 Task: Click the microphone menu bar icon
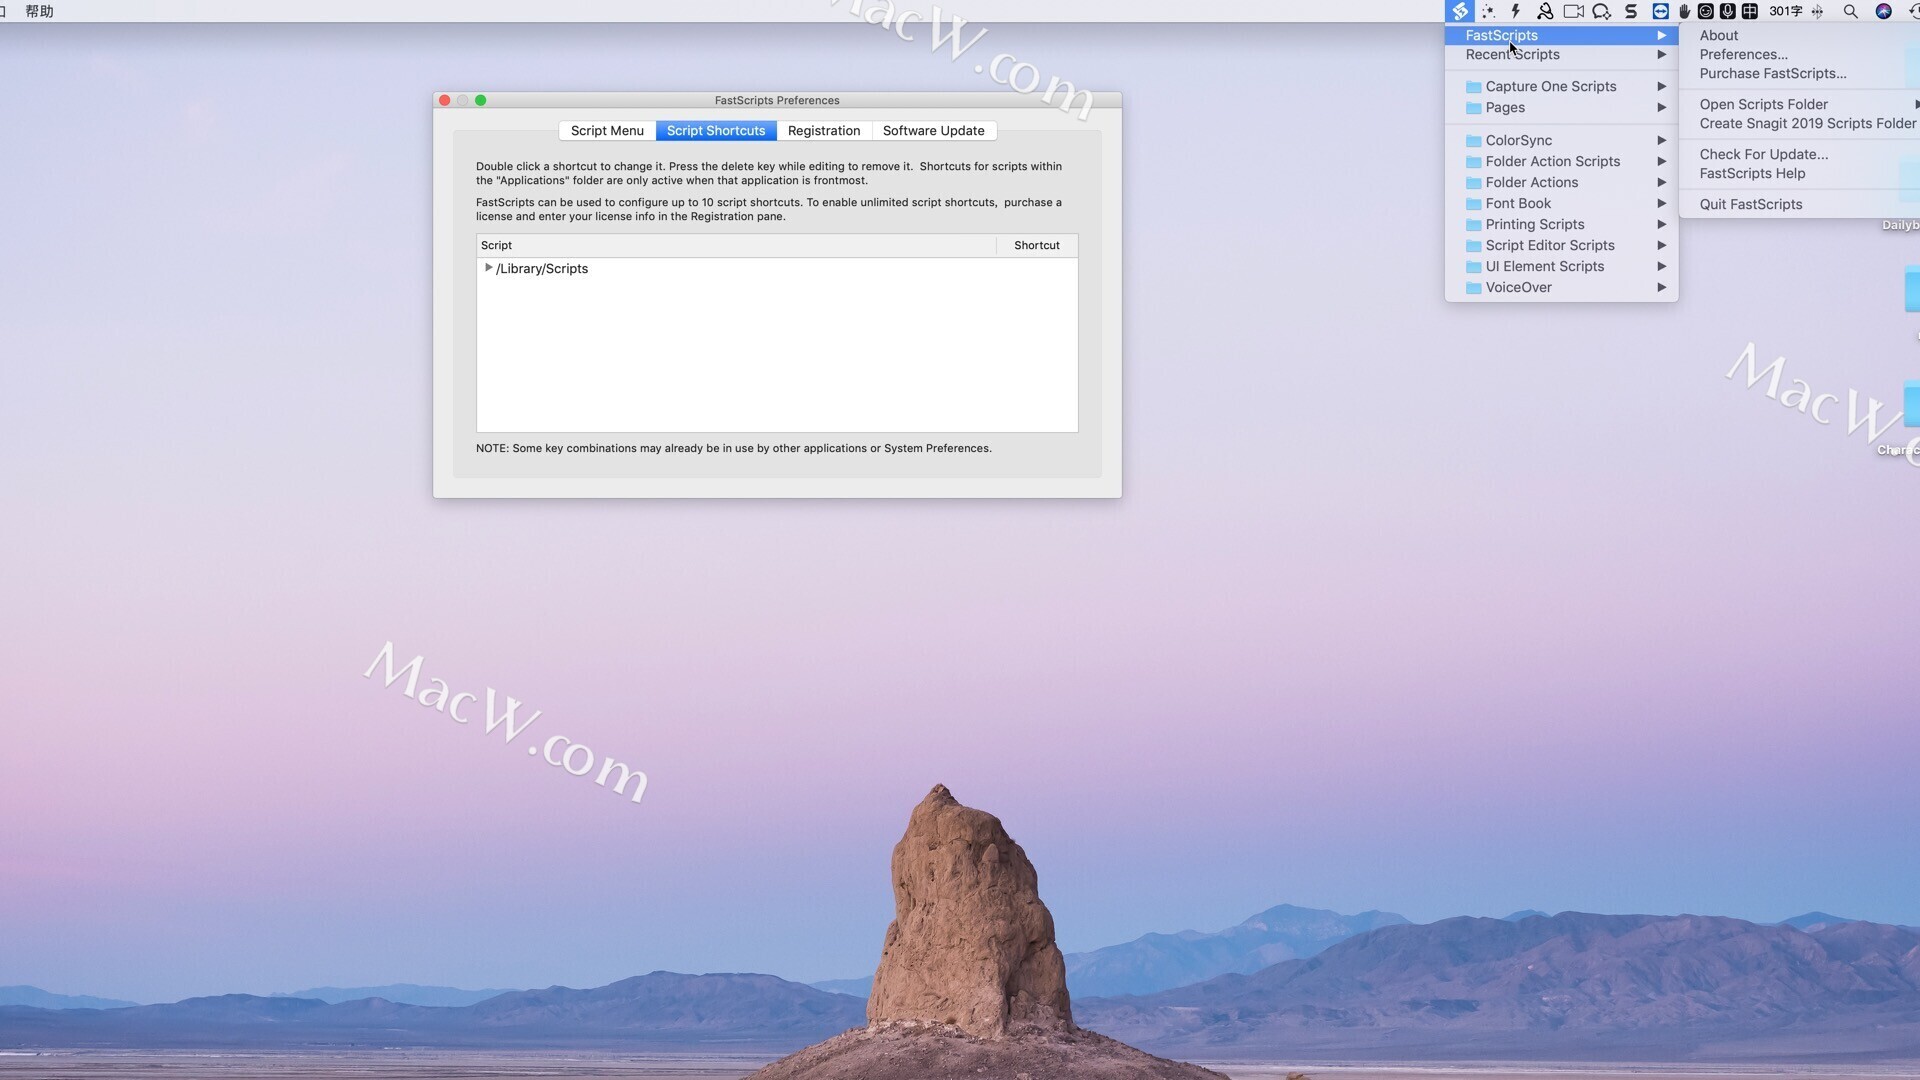click(1727, 11)
